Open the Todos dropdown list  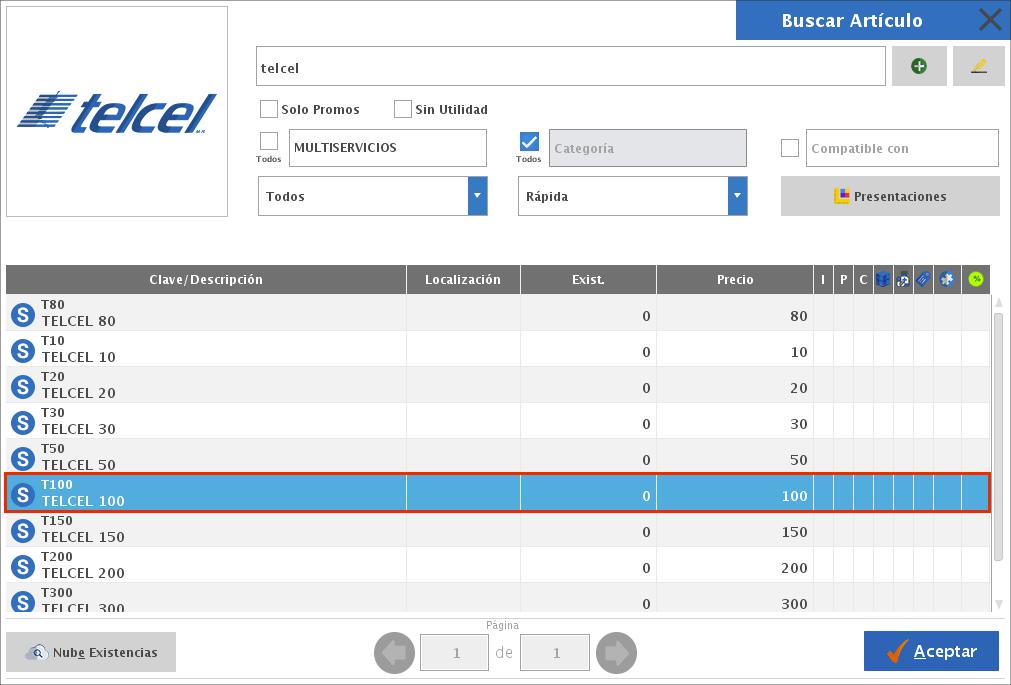point(477,196)
